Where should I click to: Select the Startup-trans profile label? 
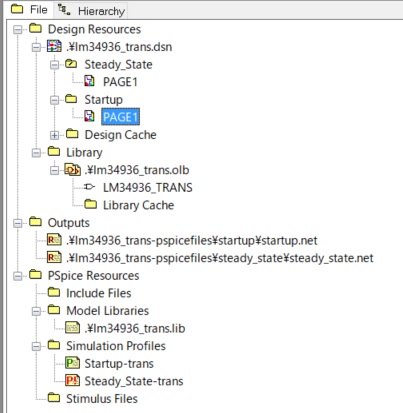(119, 364)
